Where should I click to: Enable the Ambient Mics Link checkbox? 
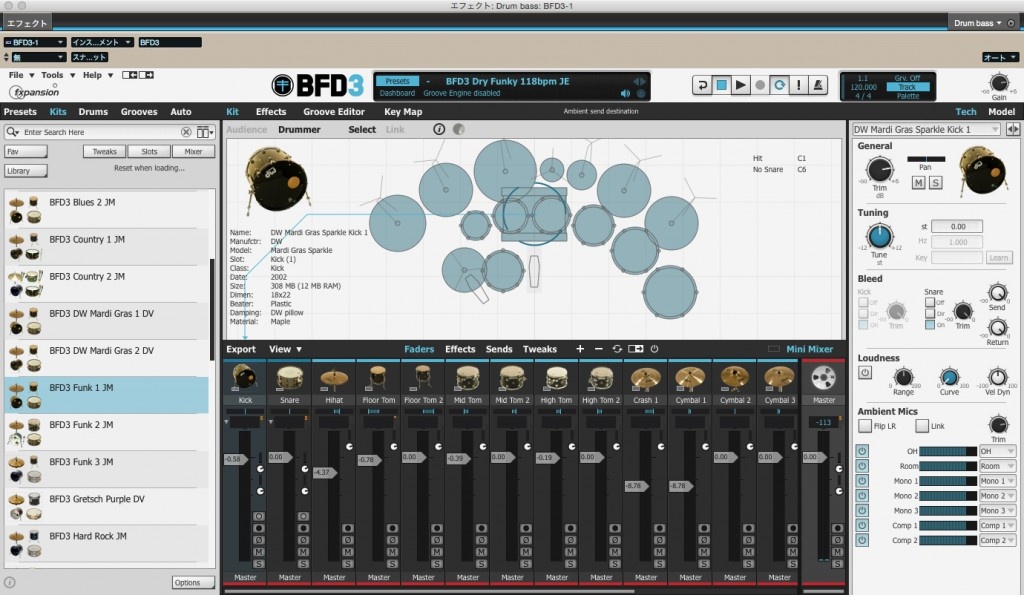(x=921, y=426)
